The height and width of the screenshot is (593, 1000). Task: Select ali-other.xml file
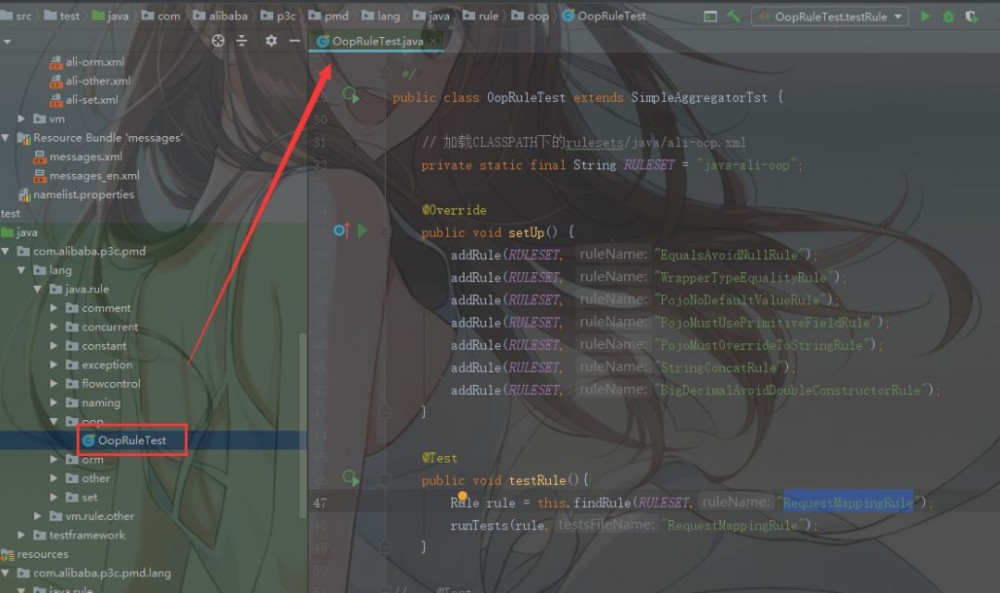[91, 81]
